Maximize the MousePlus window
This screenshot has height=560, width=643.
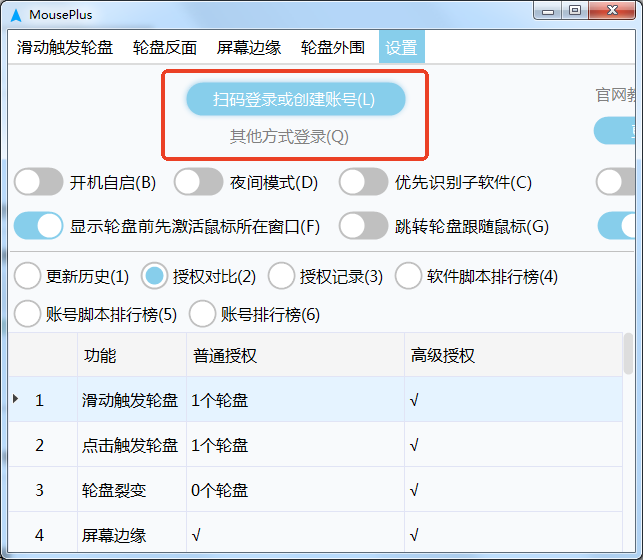click(x=575, y=11)
